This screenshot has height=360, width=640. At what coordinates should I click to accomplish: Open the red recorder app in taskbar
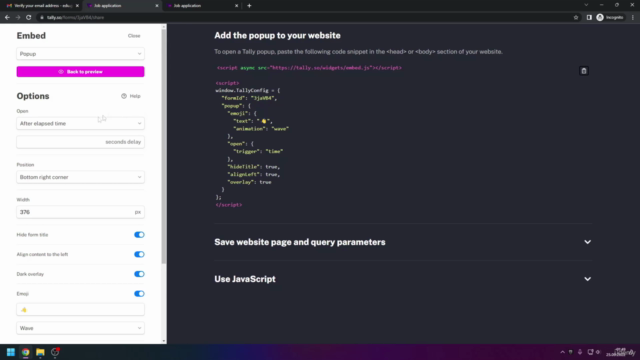(x=55, y=352)
